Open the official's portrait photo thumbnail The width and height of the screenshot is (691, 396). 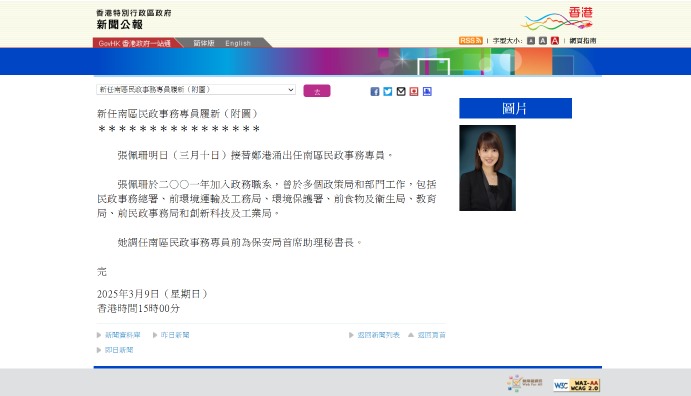[x=487, y=168]
